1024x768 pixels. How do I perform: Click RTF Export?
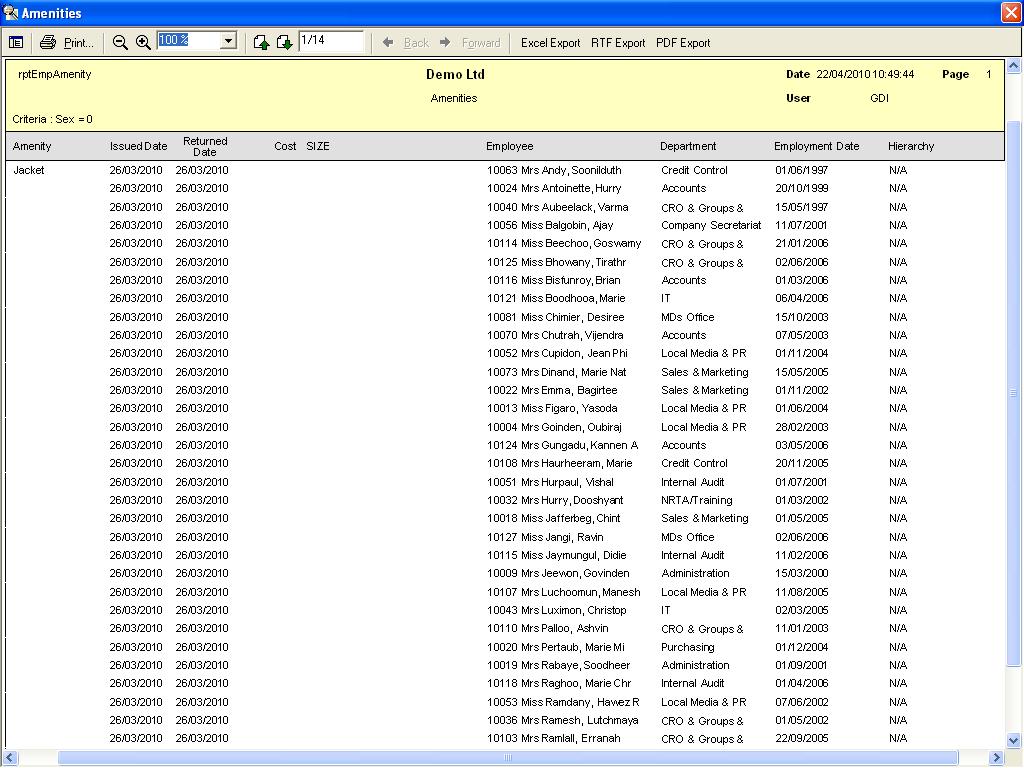click(x=618, y=43)
